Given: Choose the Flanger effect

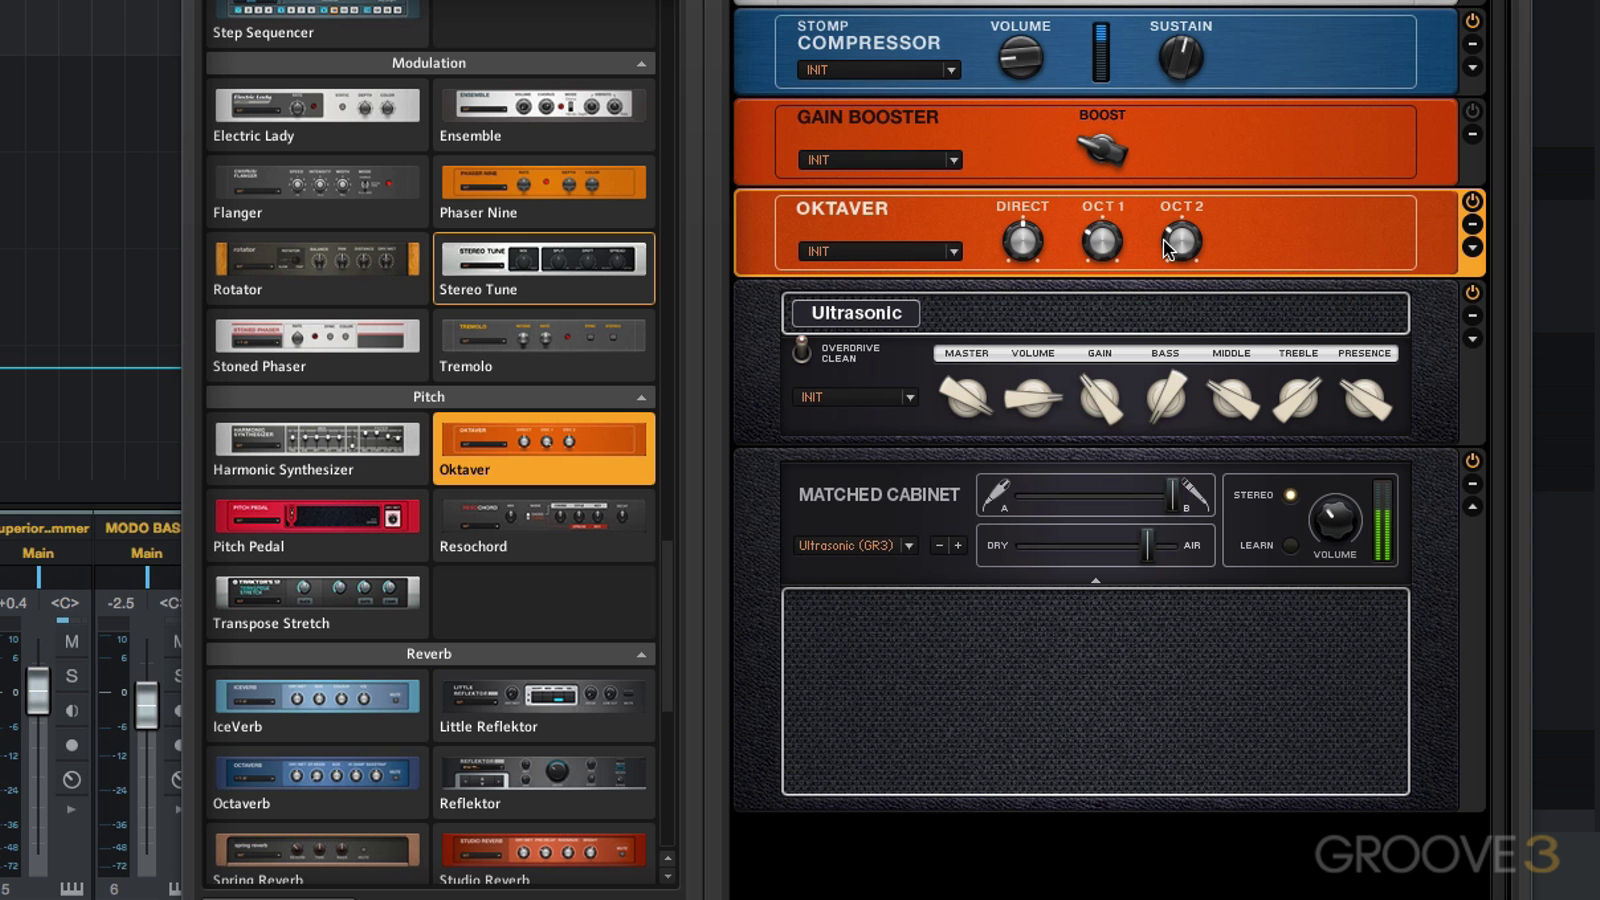Looking at the screenshot, I should (x=317, y=192).
